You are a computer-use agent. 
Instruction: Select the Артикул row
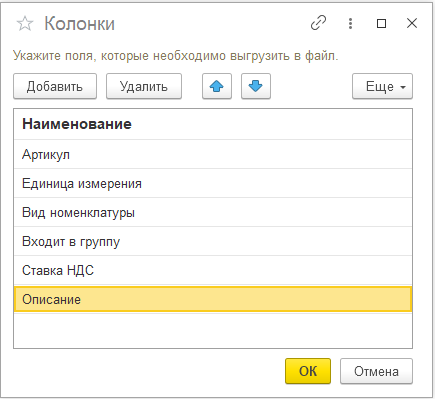(213, 154)
